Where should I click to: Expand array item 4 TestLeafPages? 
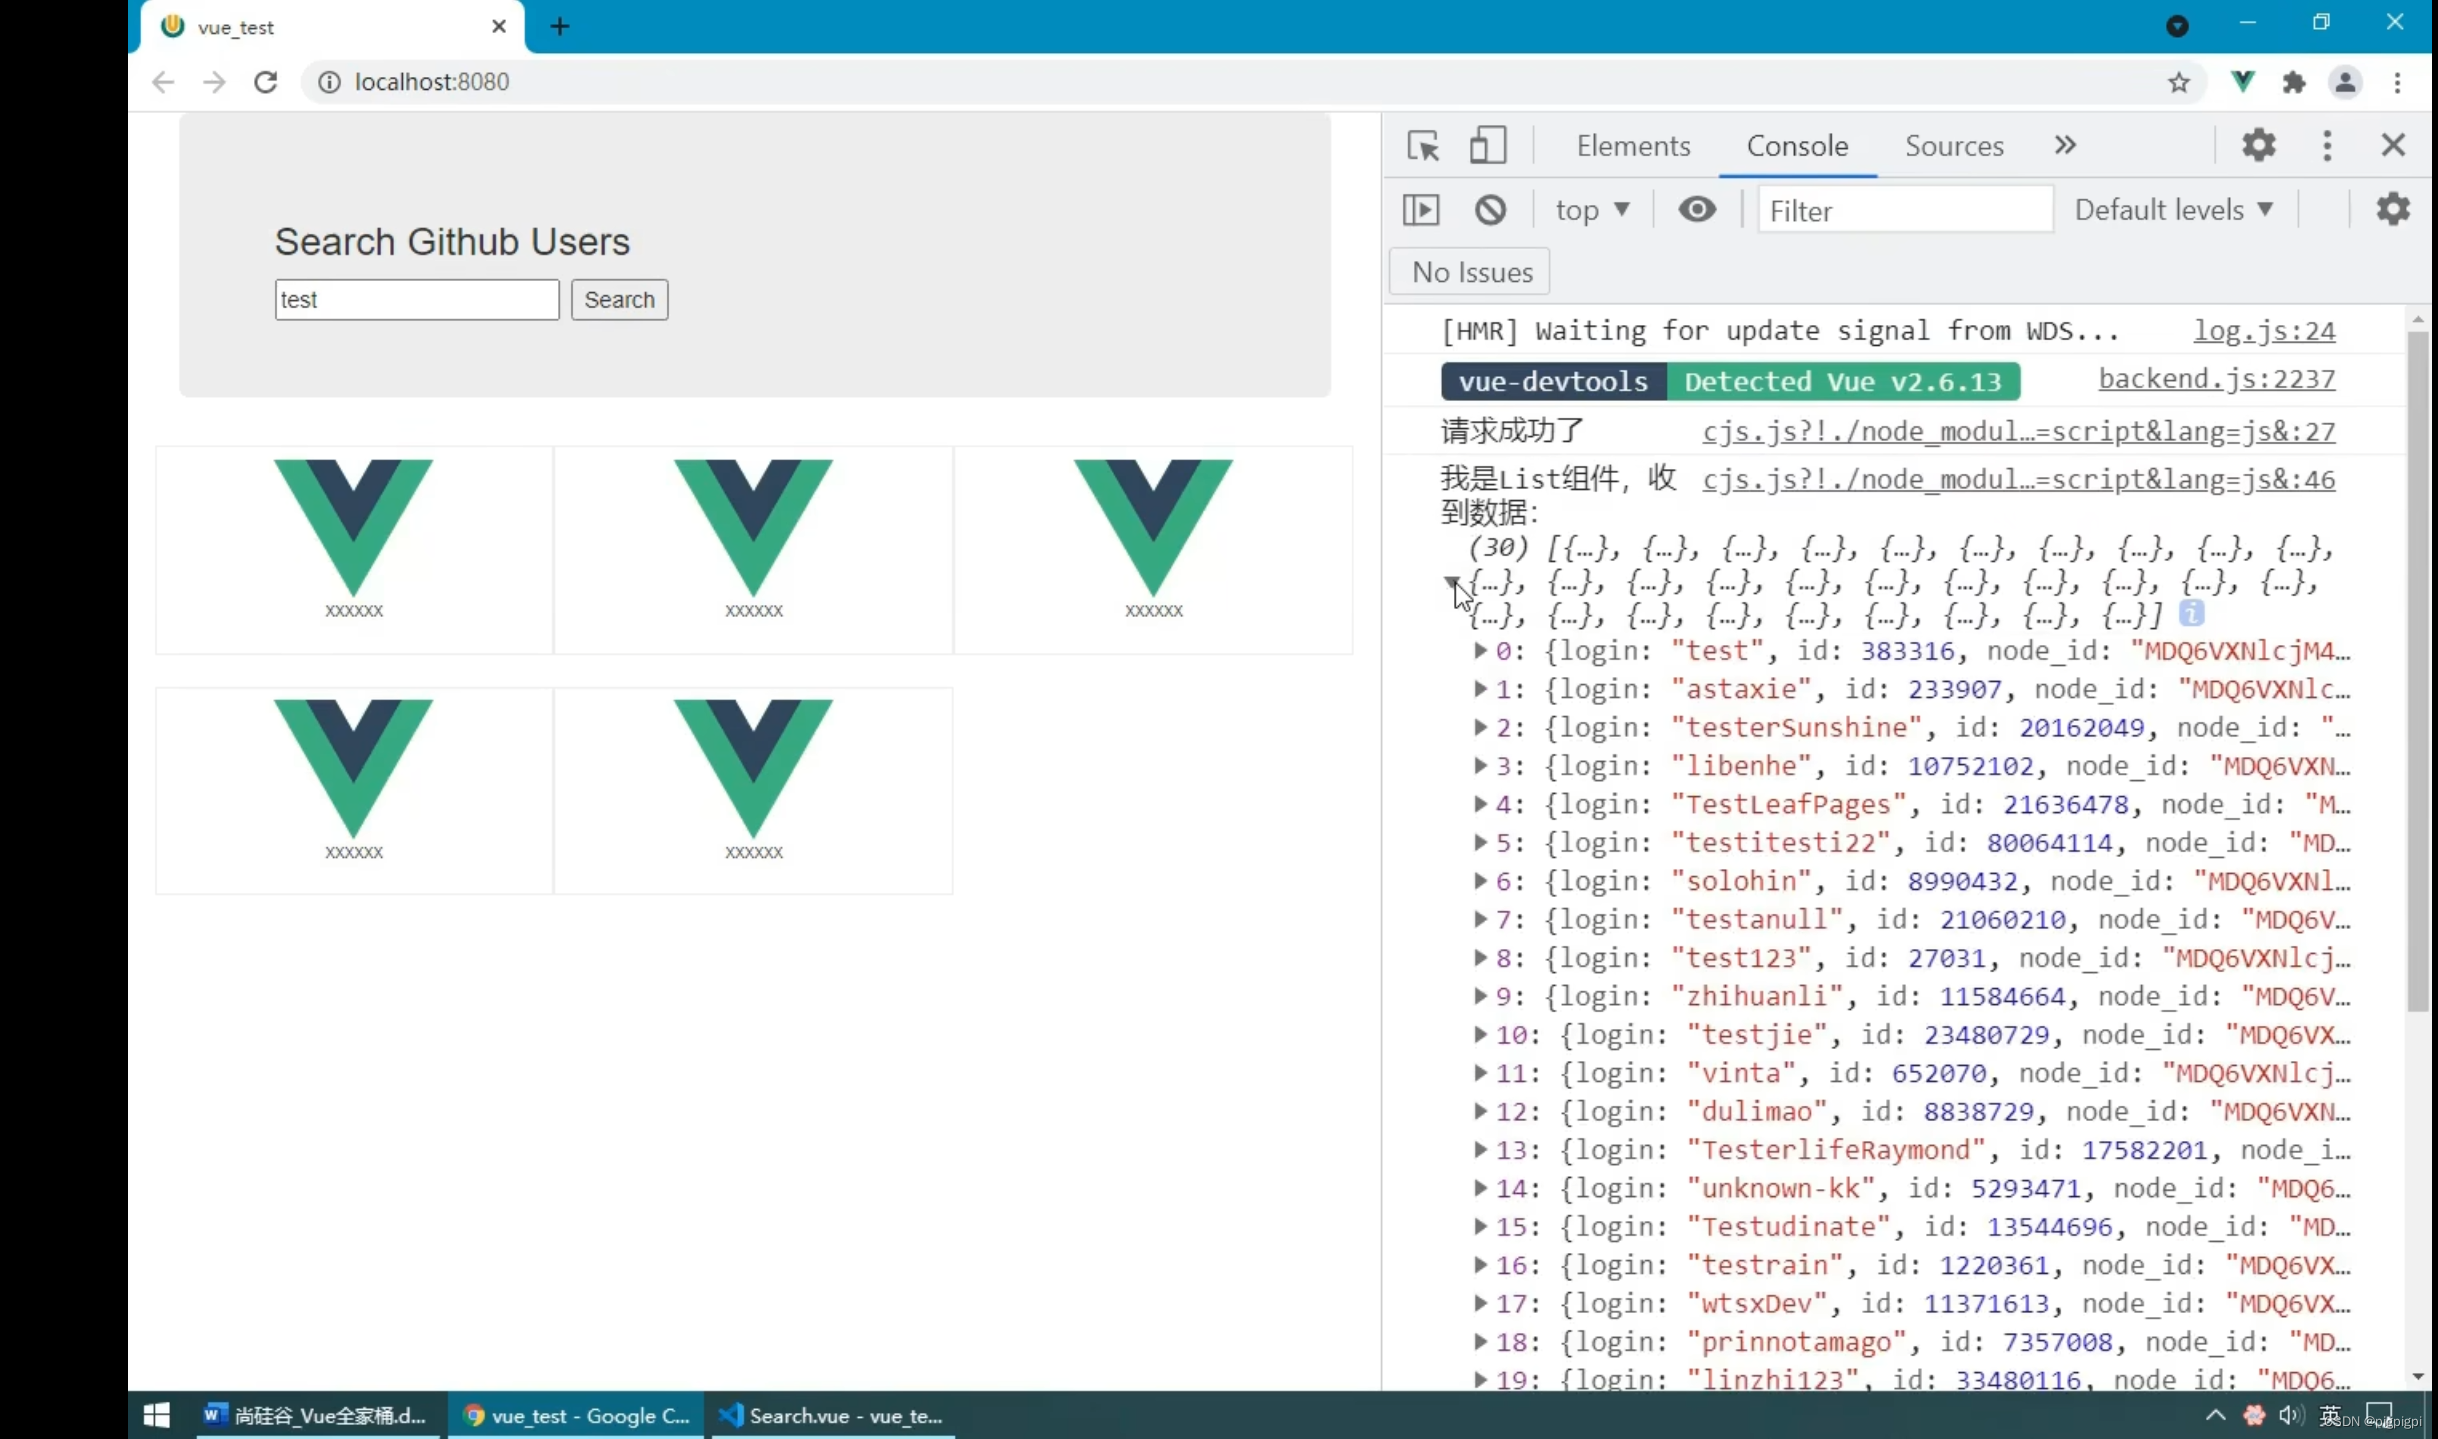[1480, 804]
